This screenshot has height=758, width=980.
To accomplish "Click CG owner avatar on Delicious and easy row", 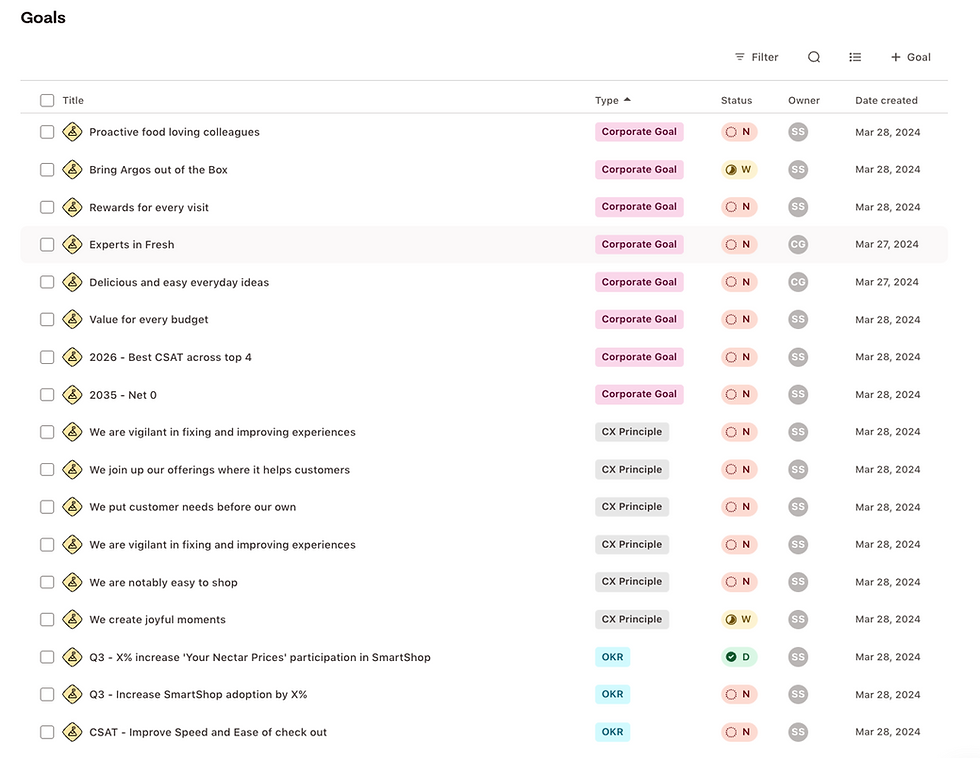I will click(x=798, y=282).
